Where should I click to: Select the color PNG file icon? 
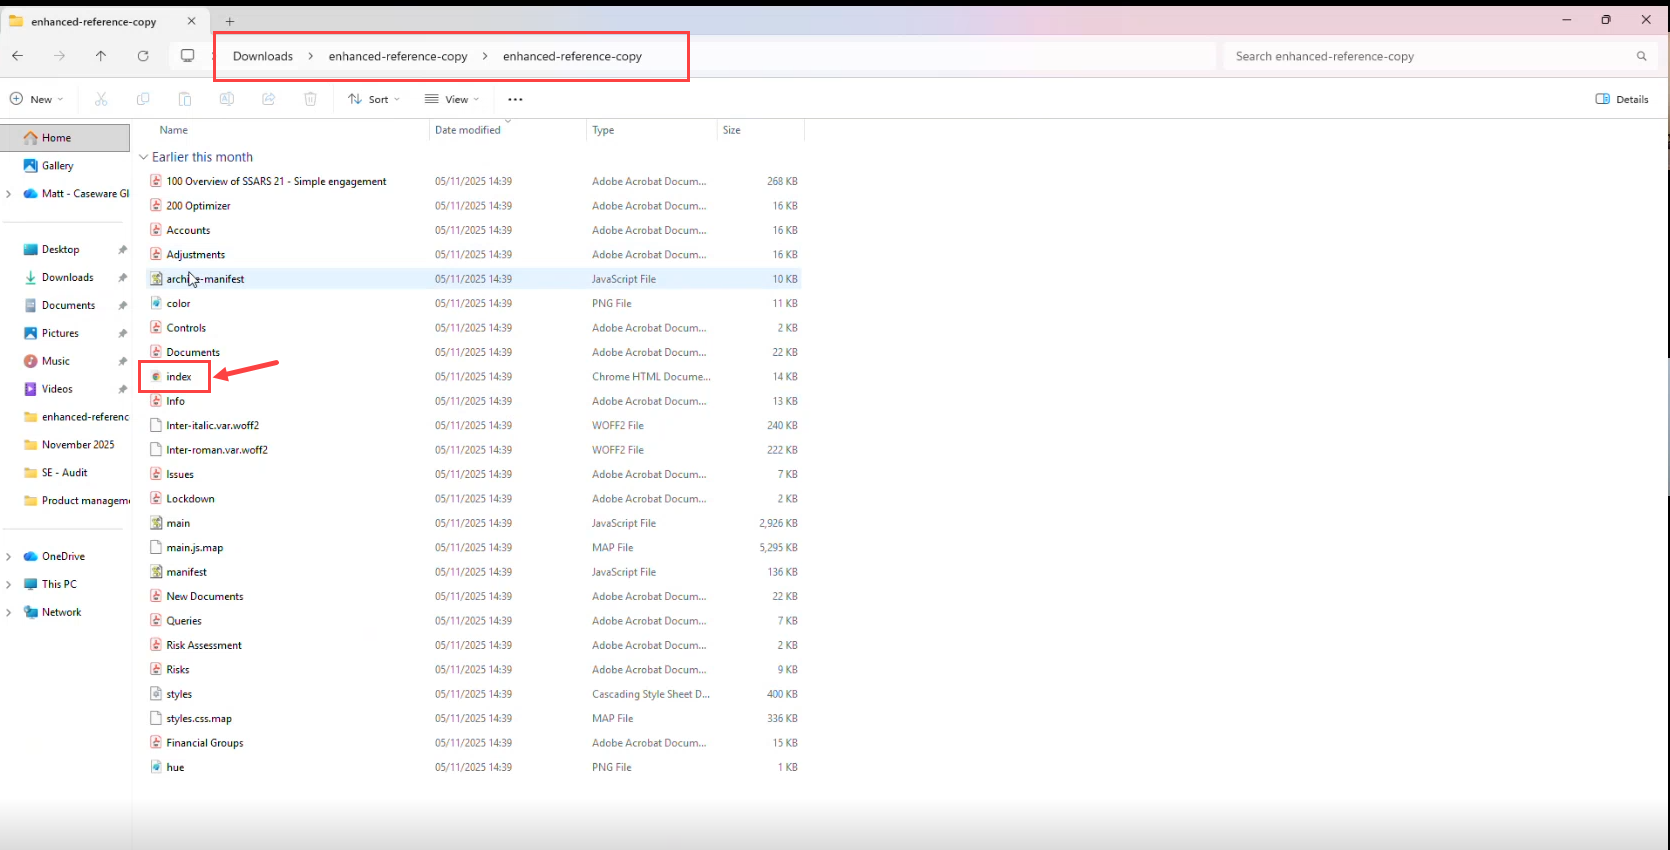(x=156, y=303)
